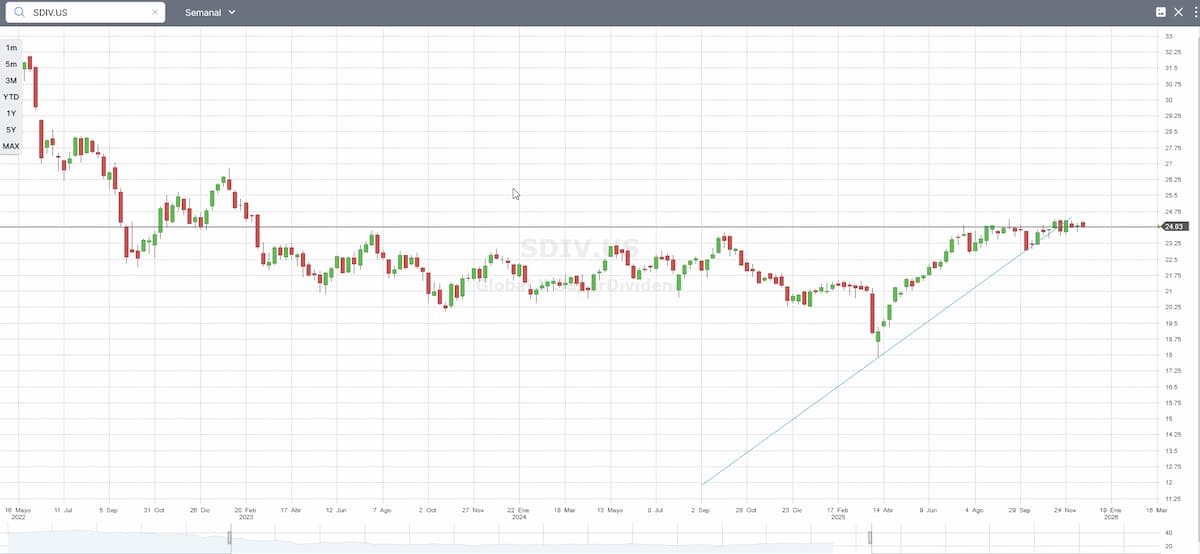Grab the right navigator range handle
This screenshot has height=554, width=1200.
pos(871,539)
